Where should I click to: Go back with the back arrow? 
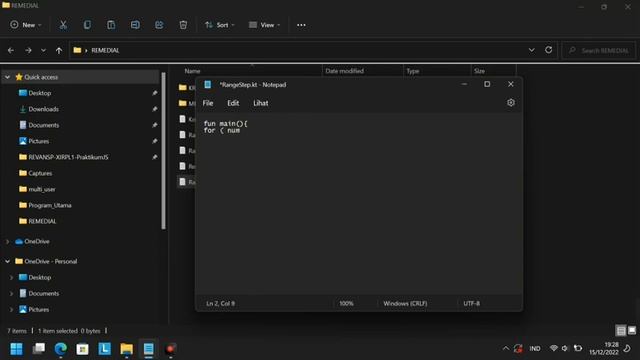tap(11, 50)
